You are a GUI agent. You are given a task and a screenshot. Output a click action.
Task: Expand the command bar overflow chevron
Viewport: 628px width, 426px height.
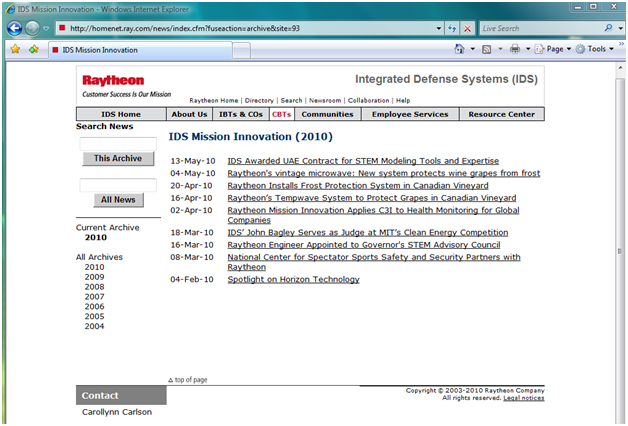pyautogui.click(x=621, y=43)
